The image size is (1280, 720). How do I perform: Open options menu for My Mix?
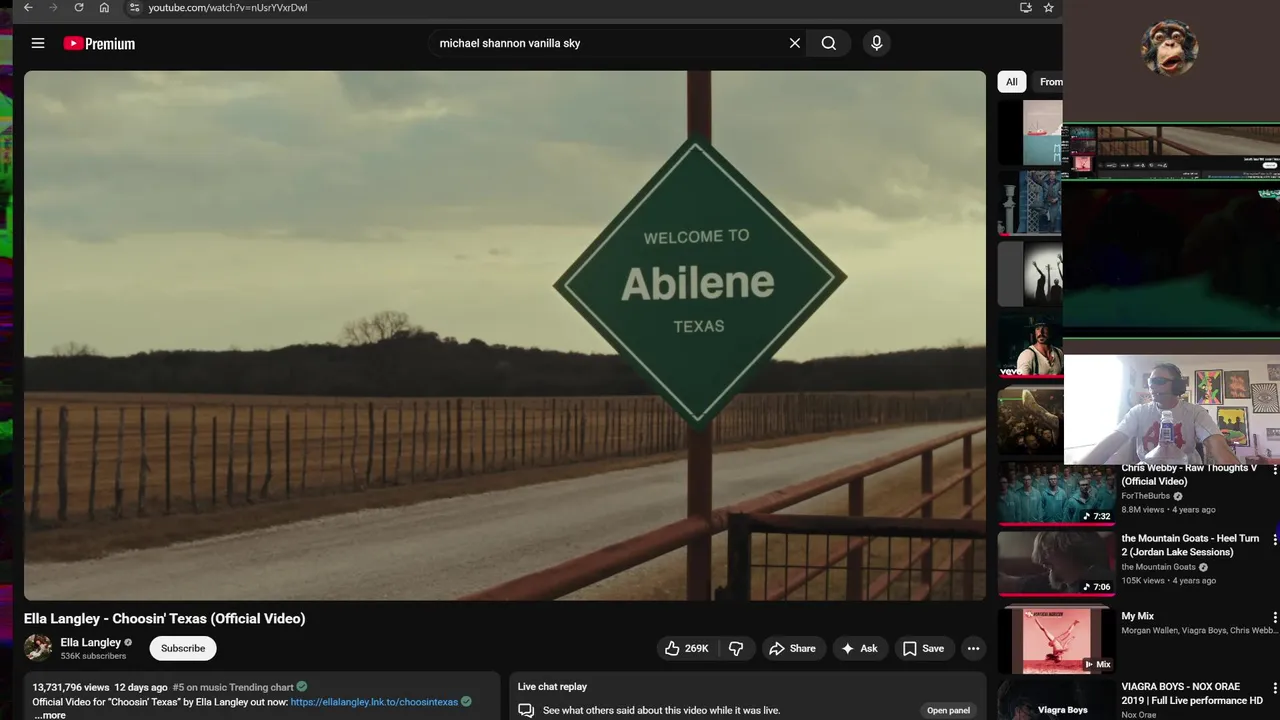tap(1274, 617)
